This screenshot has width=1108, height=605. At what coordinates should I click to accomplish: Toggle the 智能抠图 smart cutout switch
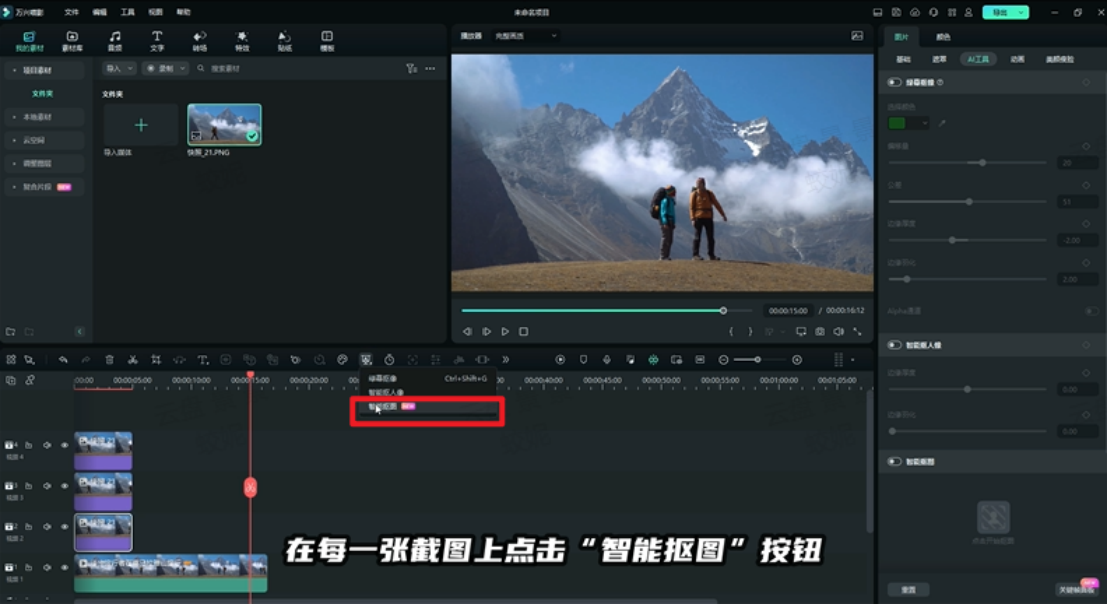895,462
